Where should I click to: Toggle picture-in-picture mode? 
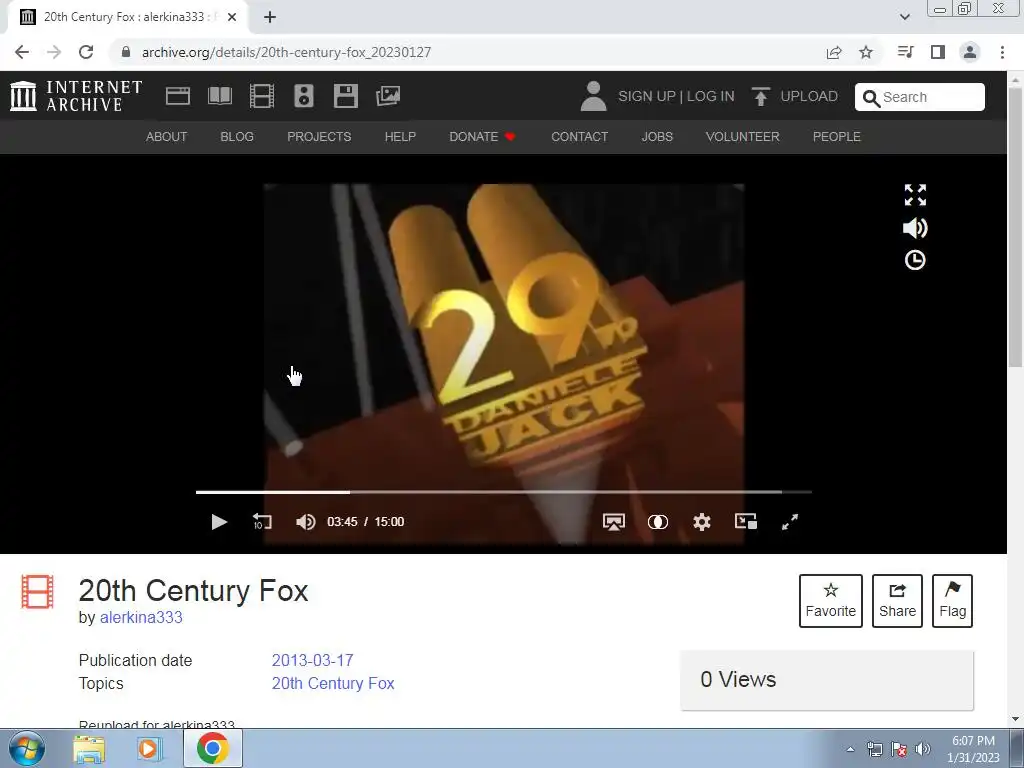[746, 521]
